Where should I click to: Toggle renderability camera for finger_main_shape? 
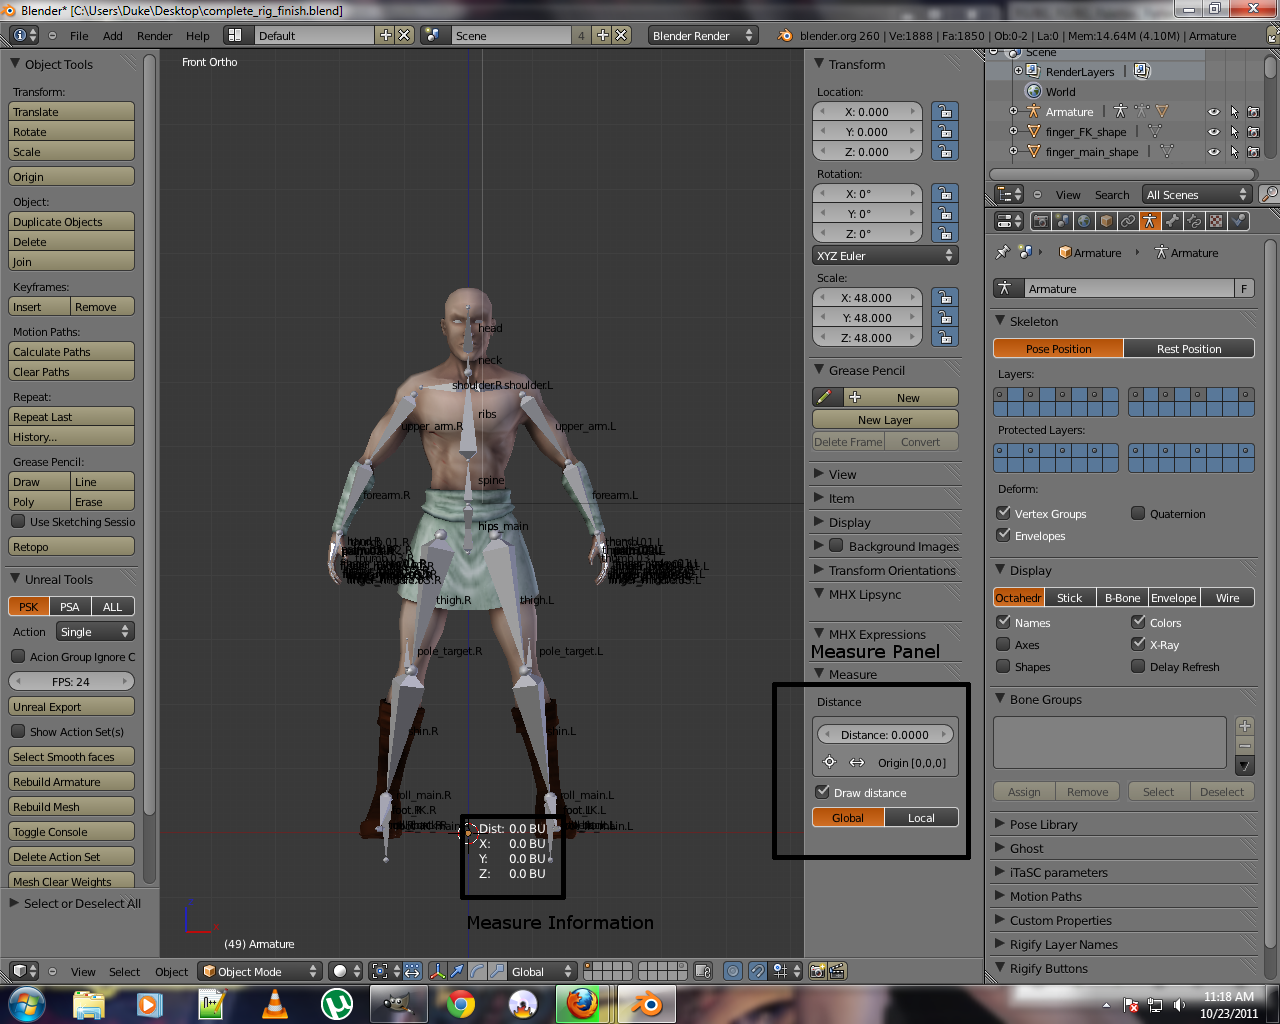pyautogui.click(x=1253, y=152)
